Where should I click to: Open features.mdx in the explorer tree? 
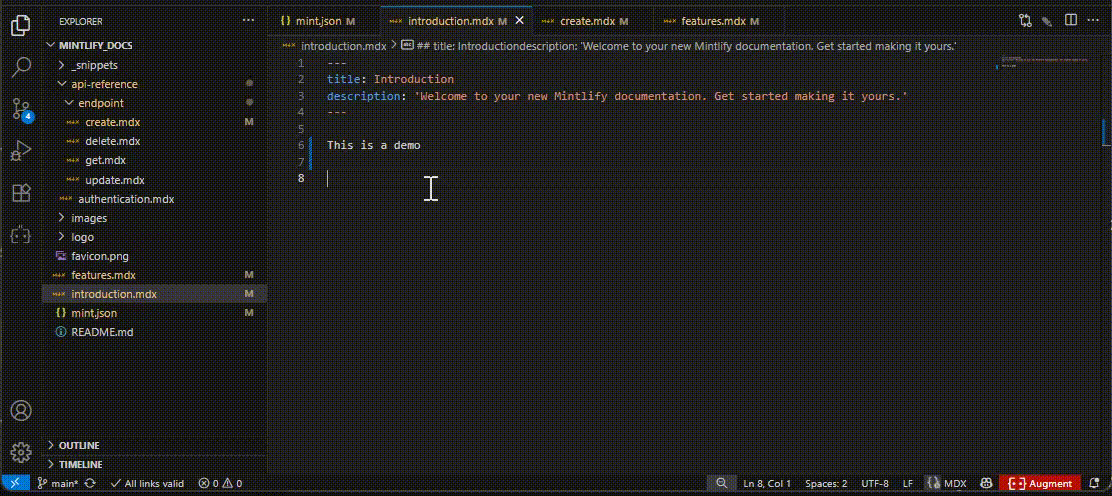pyautogui.click(x=155, y=275)
